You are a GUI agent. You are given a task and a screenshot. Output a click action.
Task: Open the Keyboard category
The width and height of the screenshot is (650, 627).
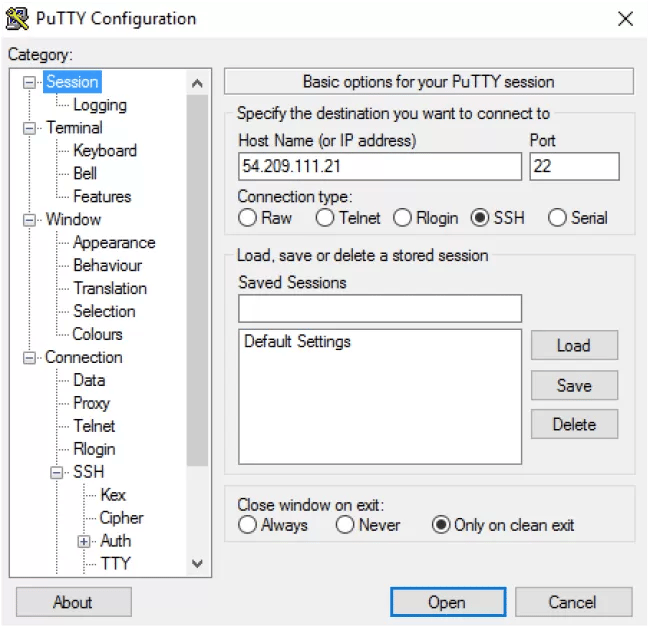point(105,150)
